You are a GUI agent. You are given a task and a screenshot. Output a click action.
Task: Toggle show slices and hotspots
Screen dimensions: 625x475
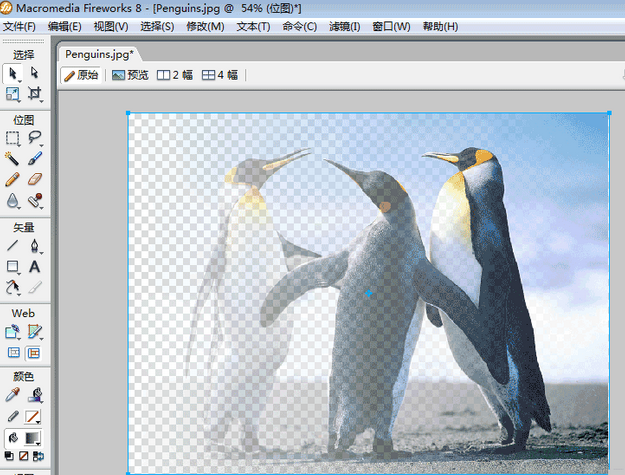[35, 353]
